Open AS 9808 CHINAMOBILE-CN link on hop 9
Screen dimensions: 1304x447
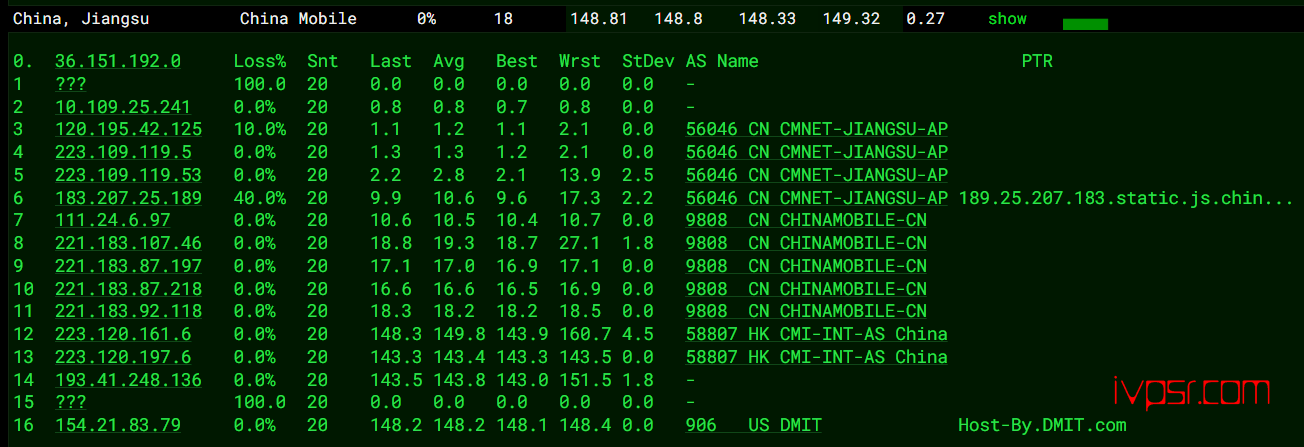806,266
